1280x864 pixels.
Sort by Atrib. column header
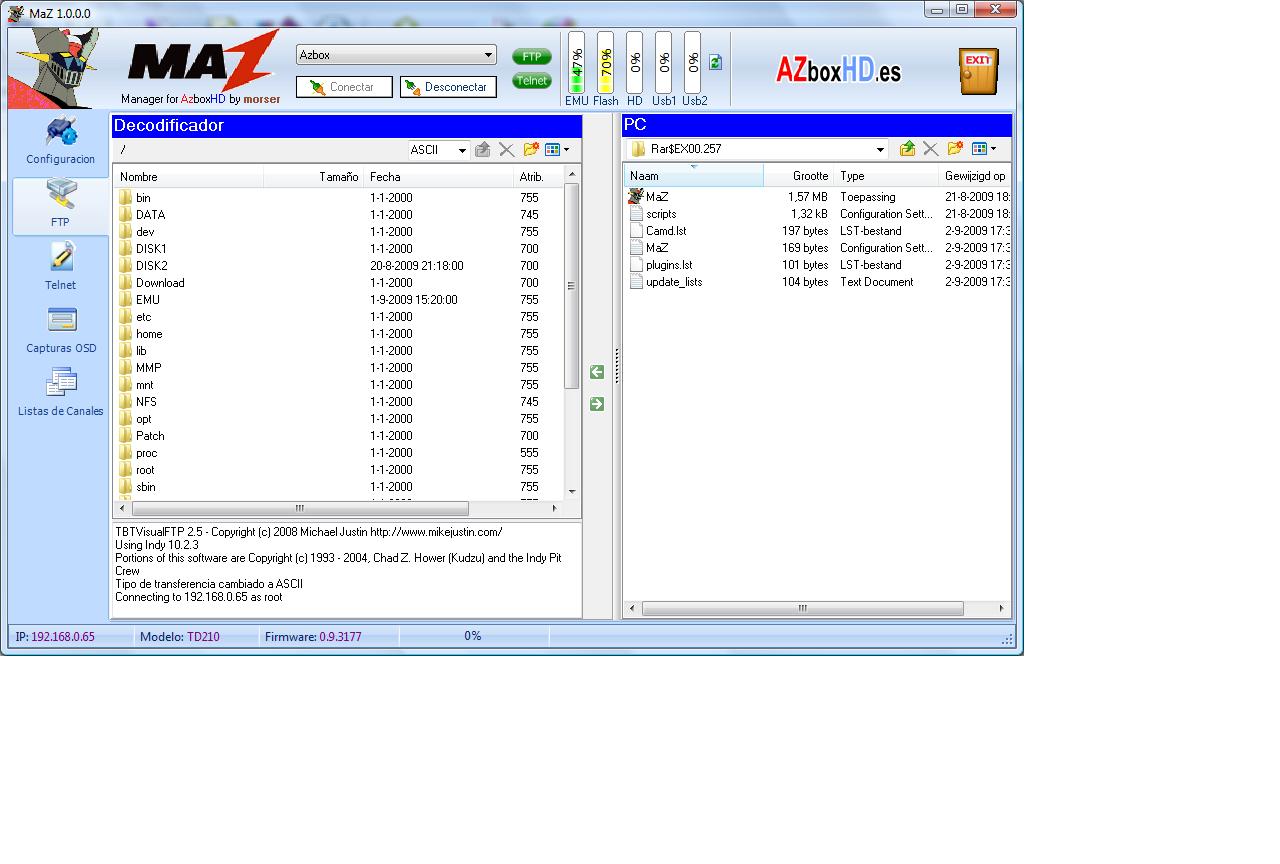pos(539,177)
